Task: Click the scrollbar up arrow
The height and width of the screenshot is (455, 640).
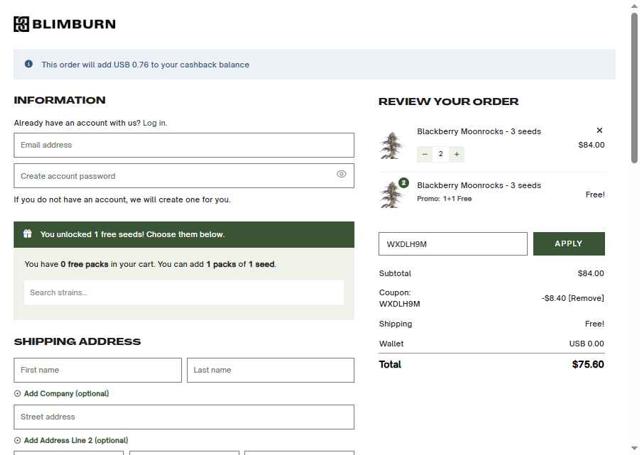Action: point(634,6)
